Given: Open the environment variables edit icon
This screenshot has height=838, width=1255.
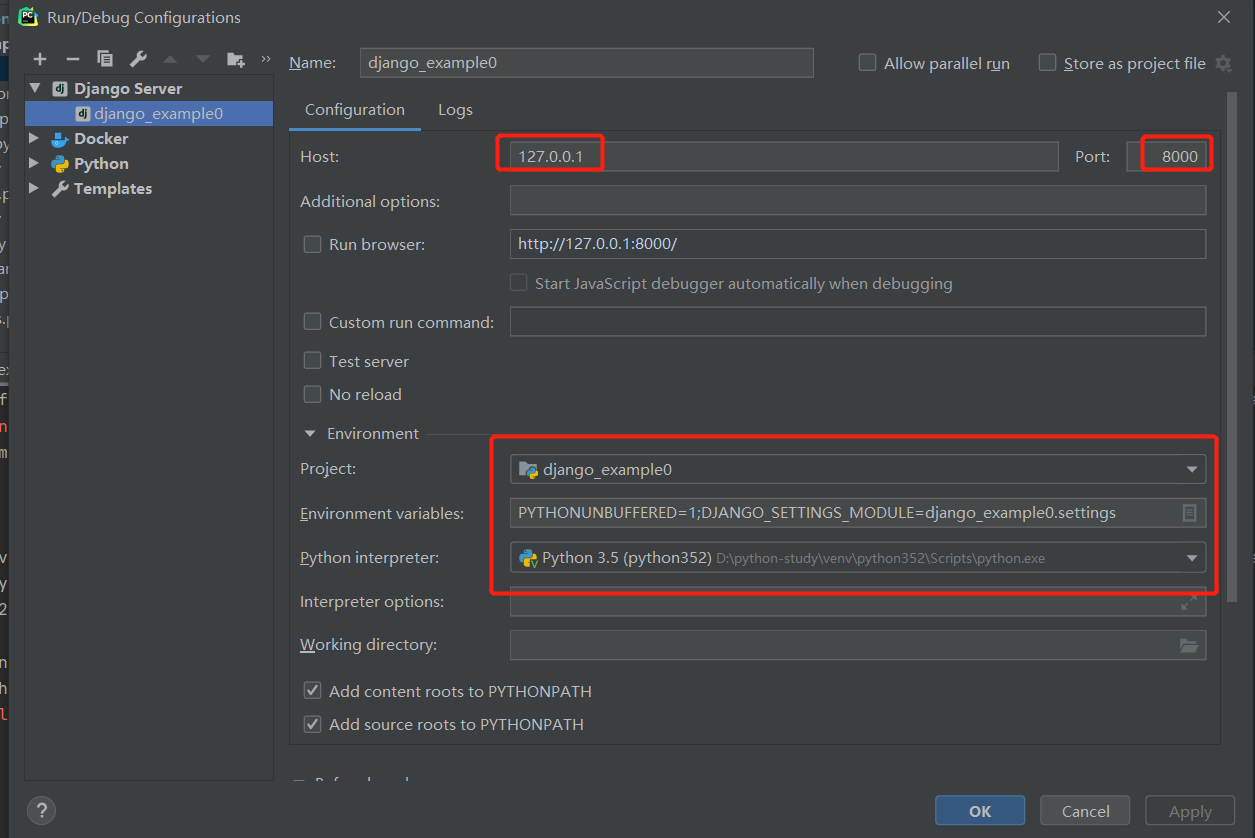Looking at the screenshot, I should 1189,513.
